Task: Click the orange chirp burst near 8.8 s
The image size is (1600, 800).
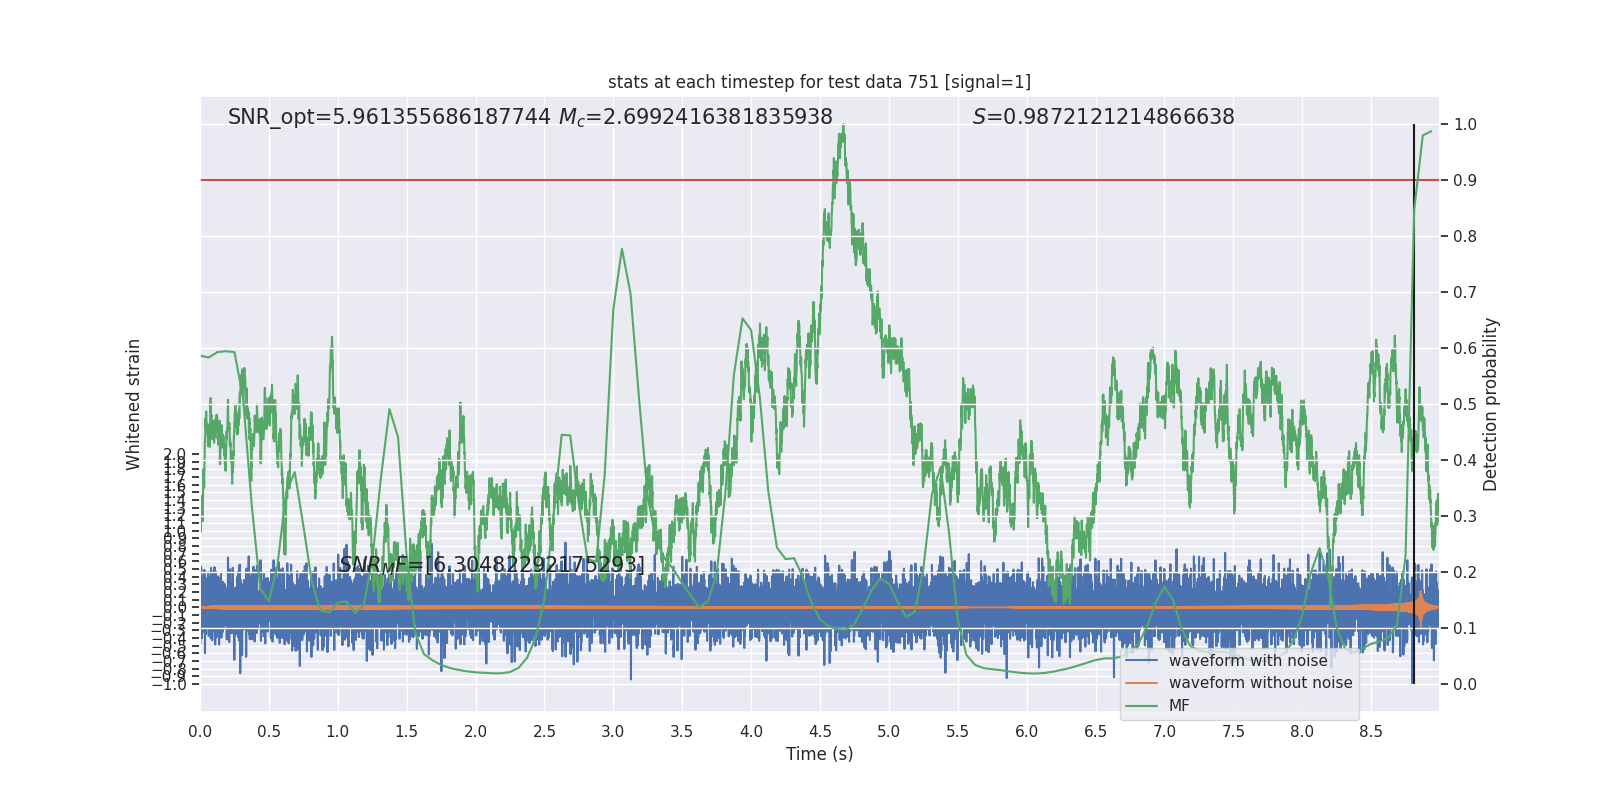Action: (1420, 607)
